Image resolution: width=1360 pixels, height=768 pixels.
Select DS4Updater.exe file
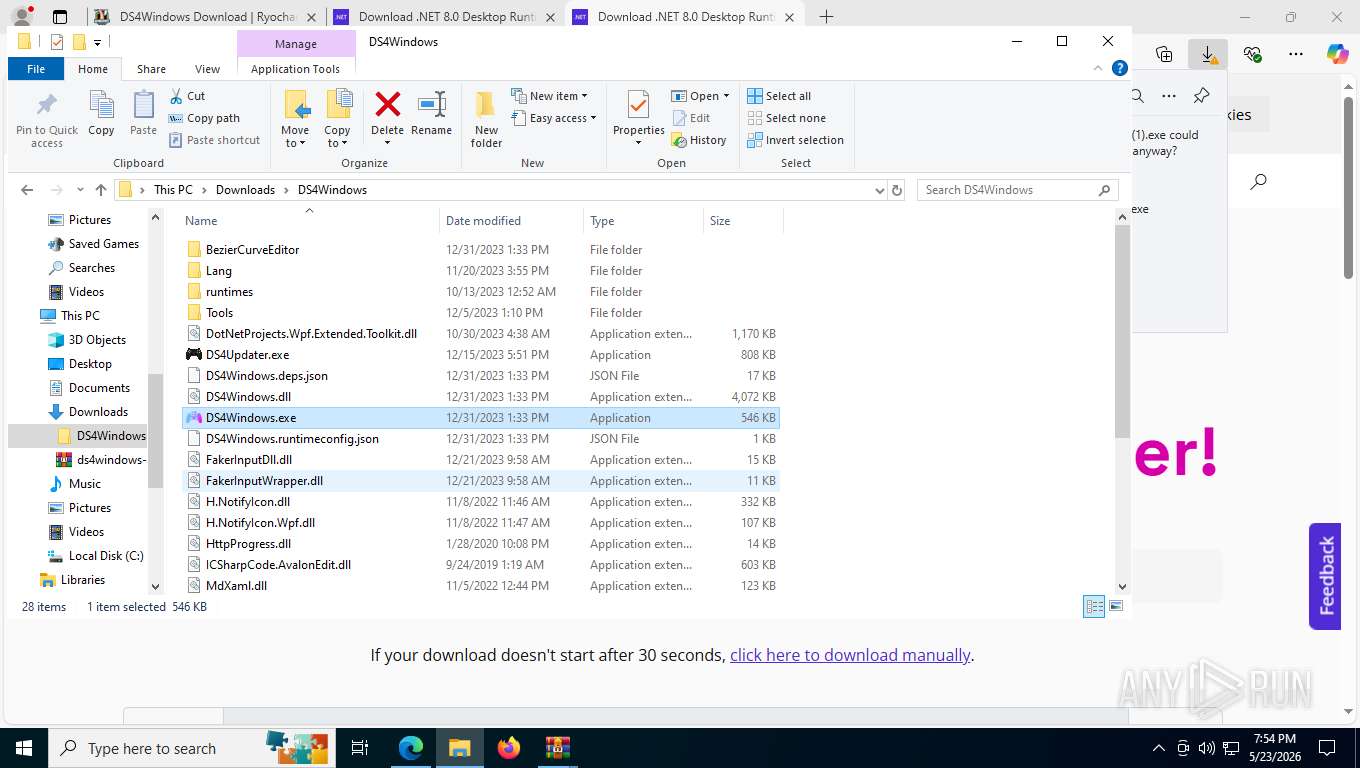point(480,355)
